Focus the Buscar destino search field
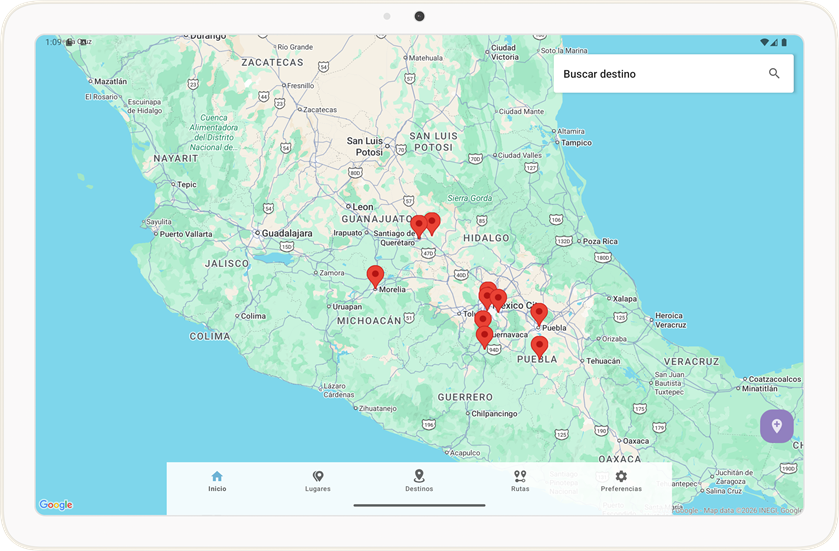Image resolution: width=839 pixels, height=551 pixels. 673,73
